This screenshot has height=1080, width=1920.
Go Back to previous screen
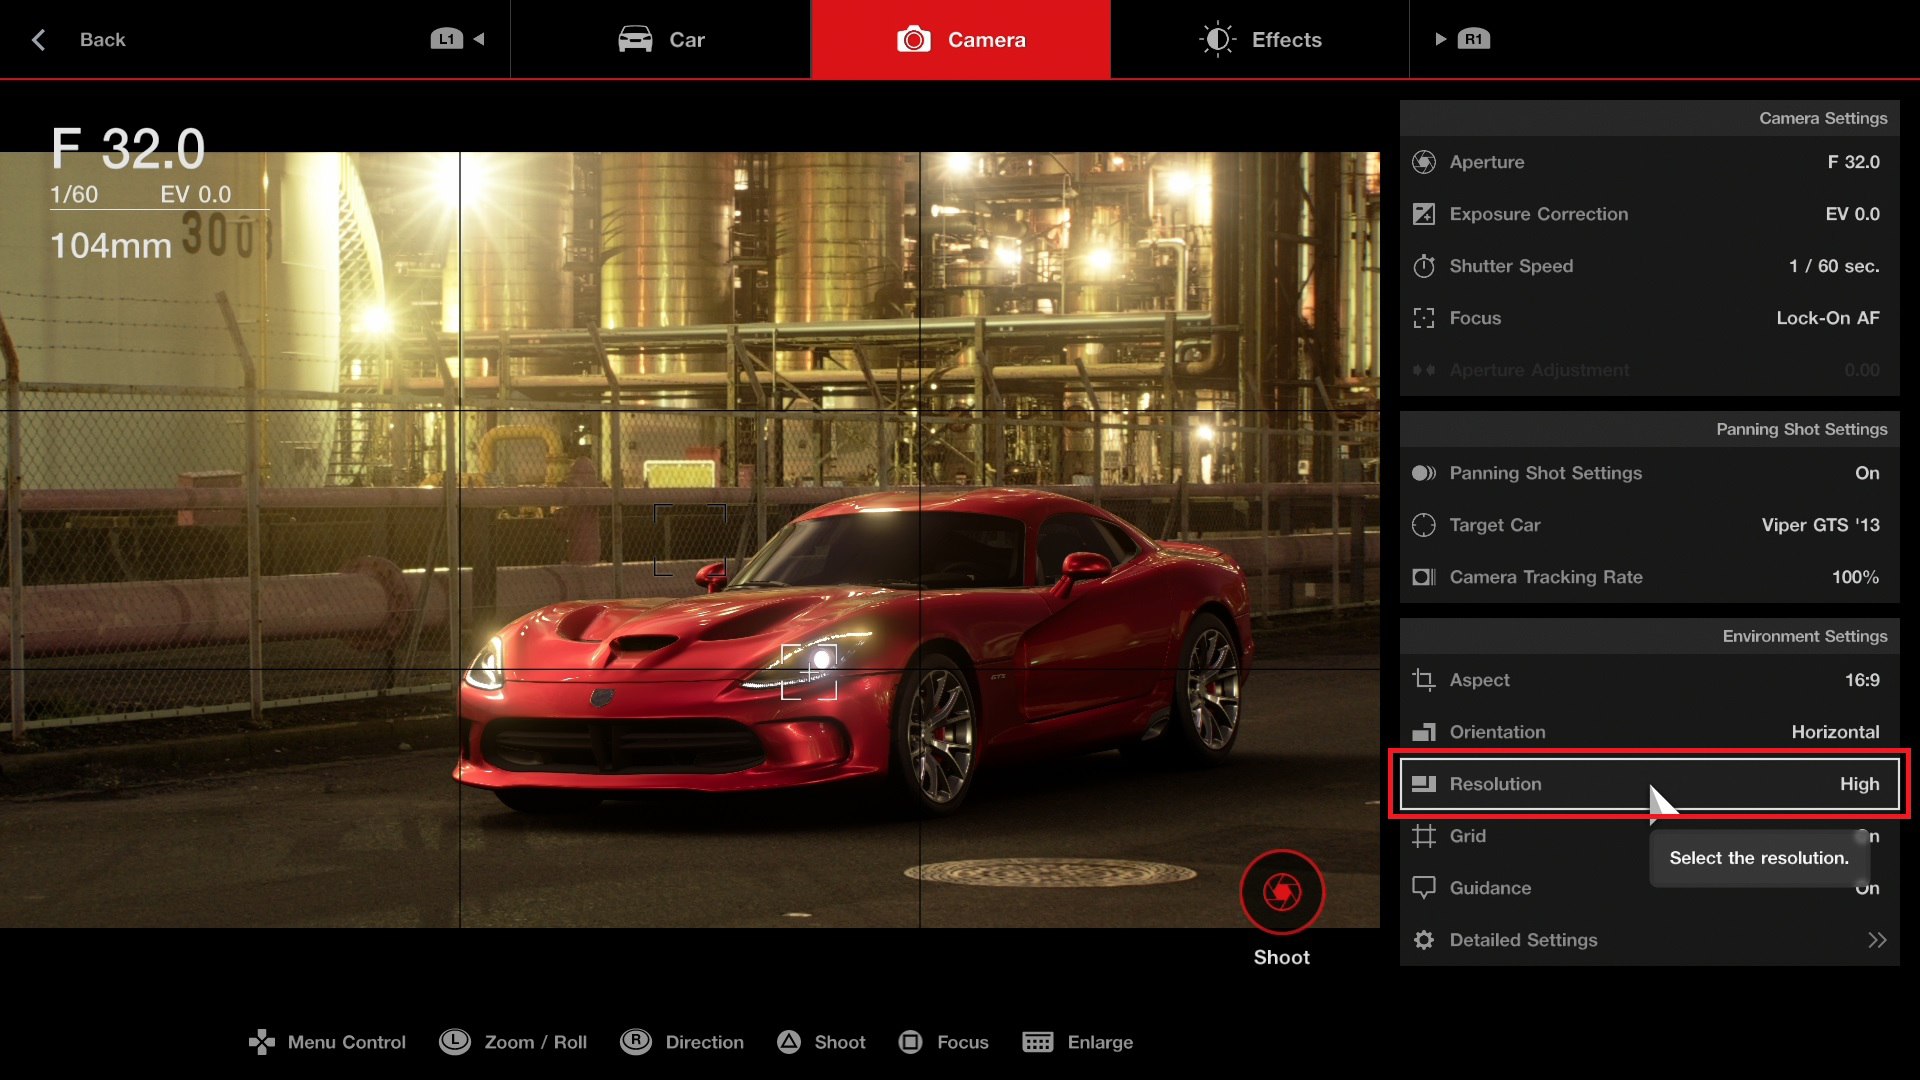tap(80, 40)
